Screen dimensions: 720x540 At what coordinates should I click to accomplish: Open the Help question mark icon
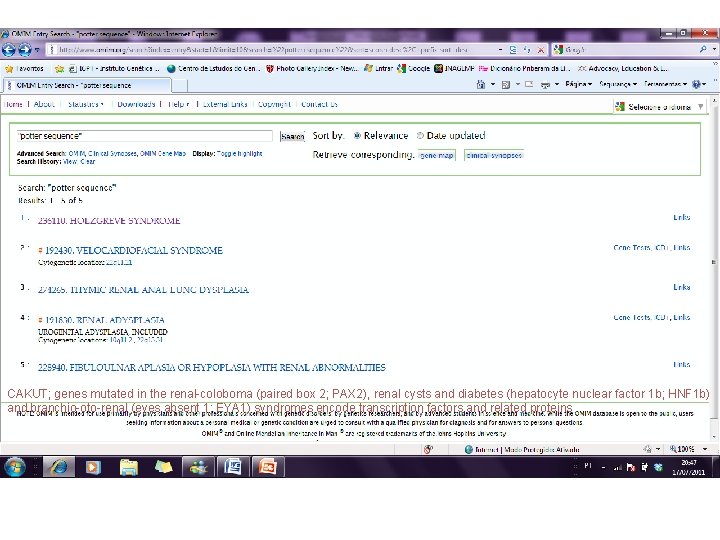tap(697, 84)
